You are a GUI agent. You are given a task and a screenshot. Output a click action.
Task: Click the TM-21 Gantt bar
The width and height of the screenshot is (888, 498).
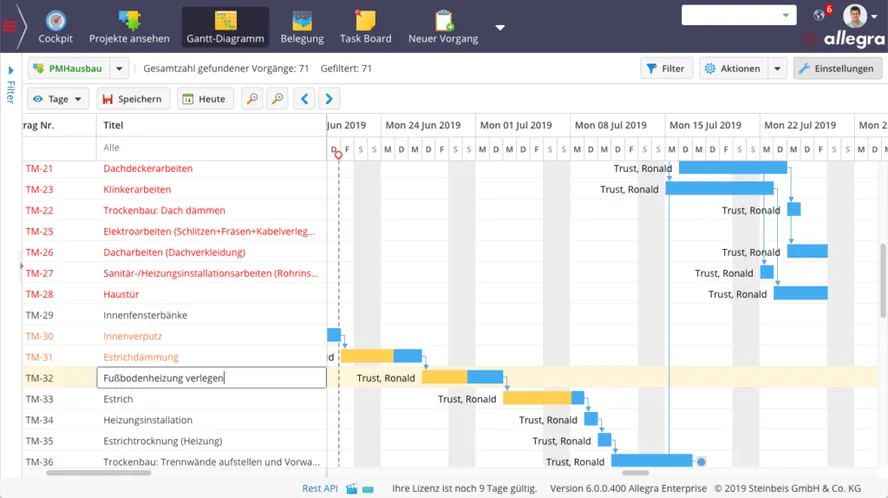coord(733,167)
